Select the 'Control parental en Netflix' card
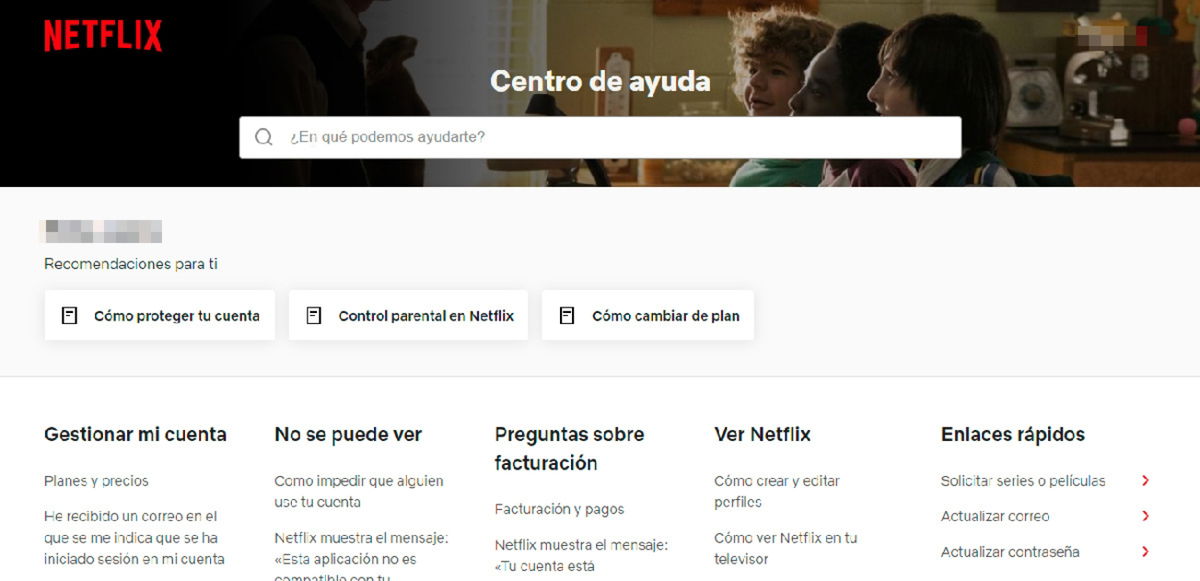 [408, 314]
